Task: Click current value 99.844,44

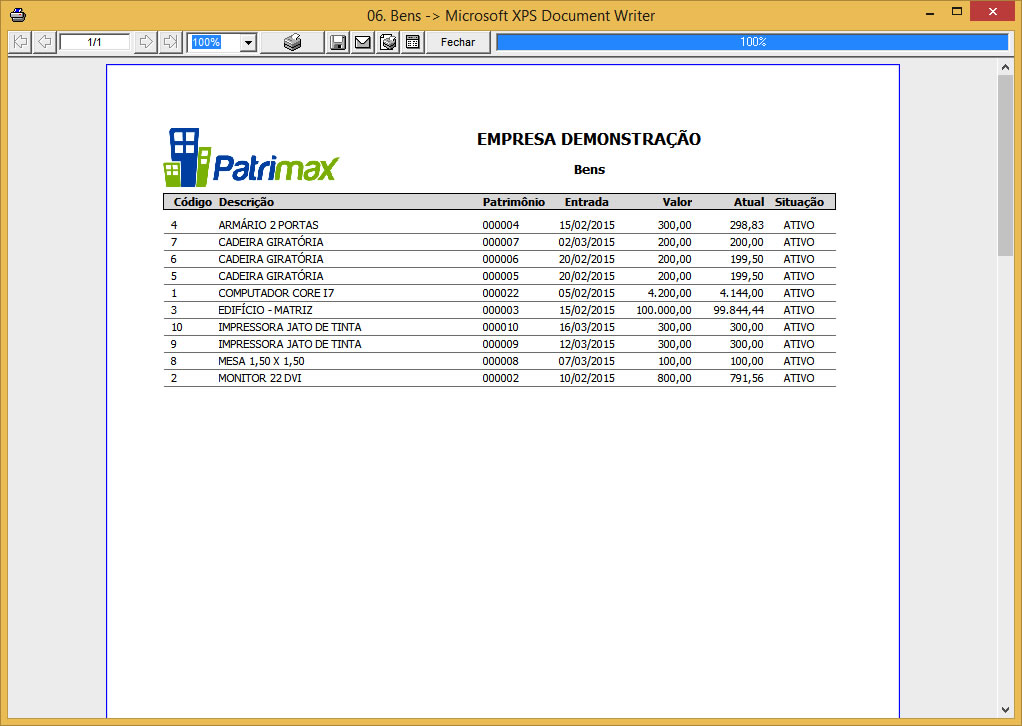Action: pyautogui.click(x=738, y=310)
